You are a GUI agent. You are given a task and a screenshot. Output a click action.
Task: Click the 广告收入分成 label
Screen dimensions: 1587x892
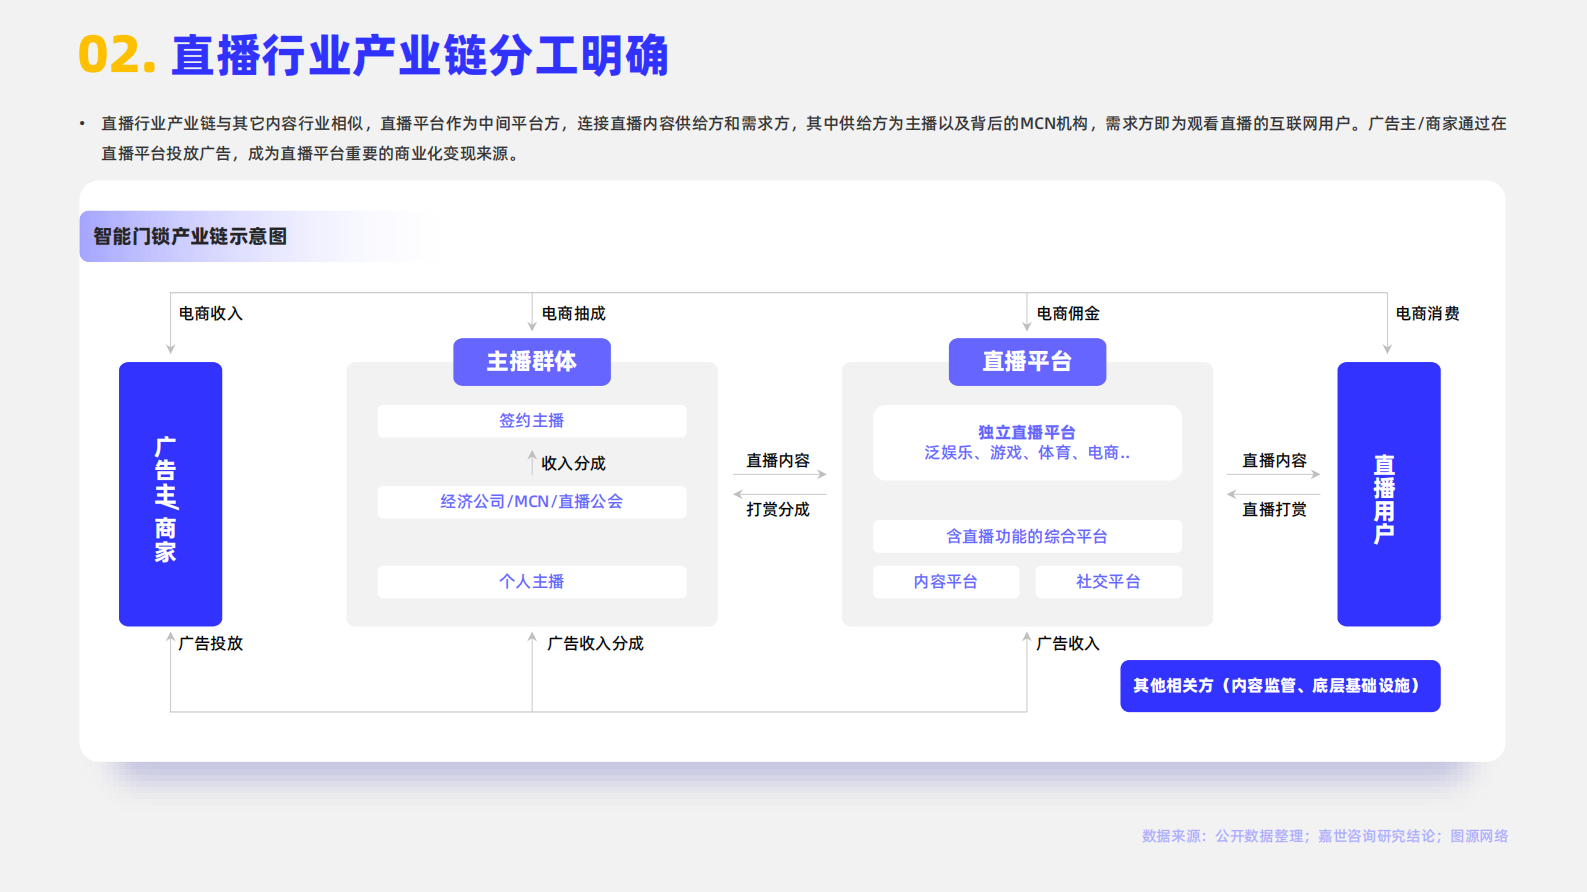tap(595, 644)
